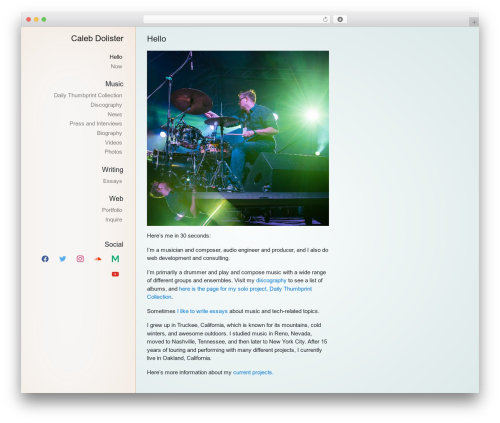500x423 pixels.
Task: Click the Writing section heading
Action: tap(112, 170)
